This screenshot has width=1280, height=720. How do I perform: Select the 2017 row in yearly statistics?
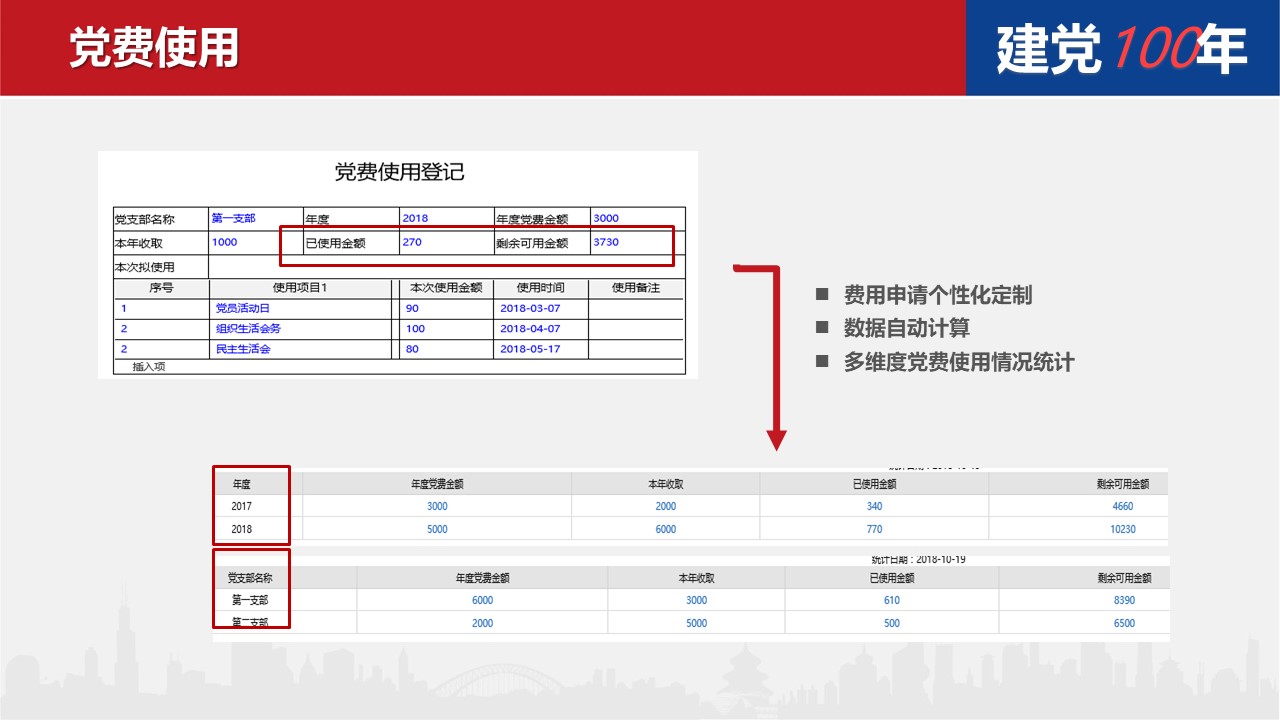242,506
